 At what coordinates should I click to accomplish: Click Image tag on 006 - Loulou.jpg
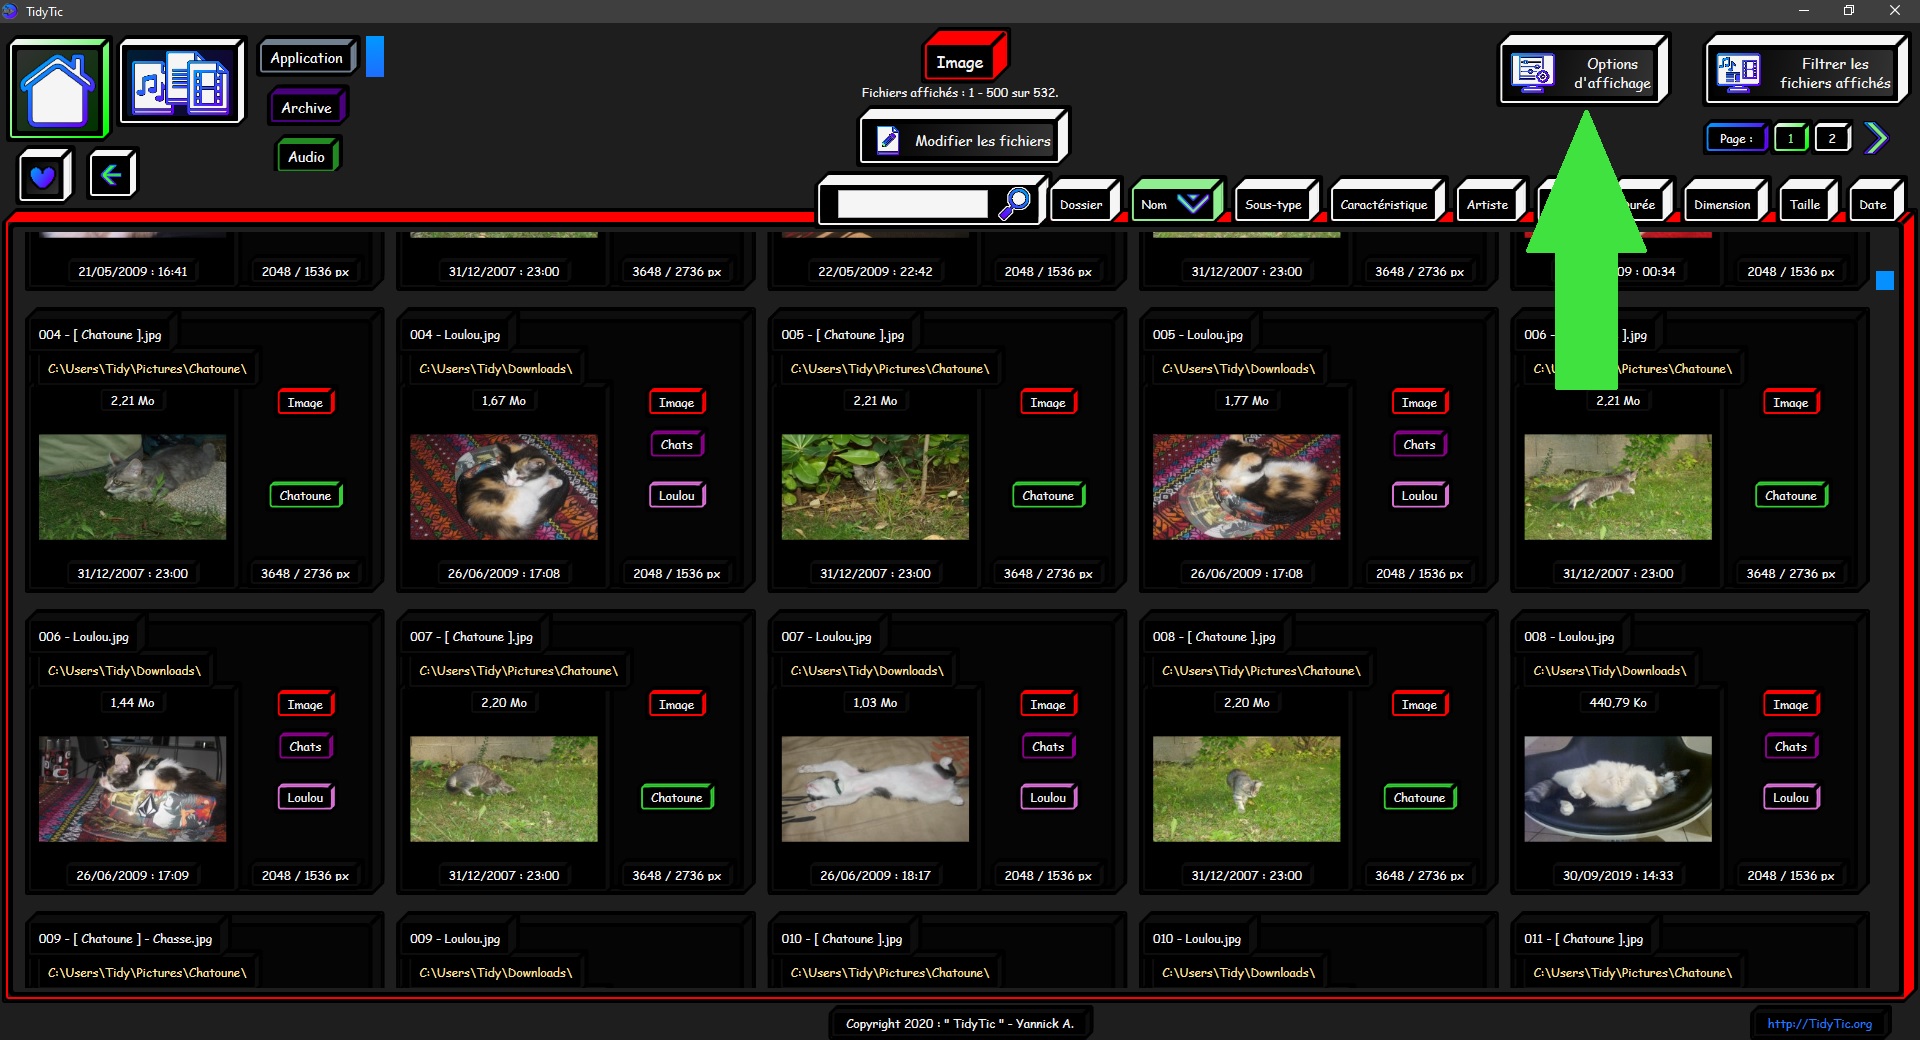306,704
